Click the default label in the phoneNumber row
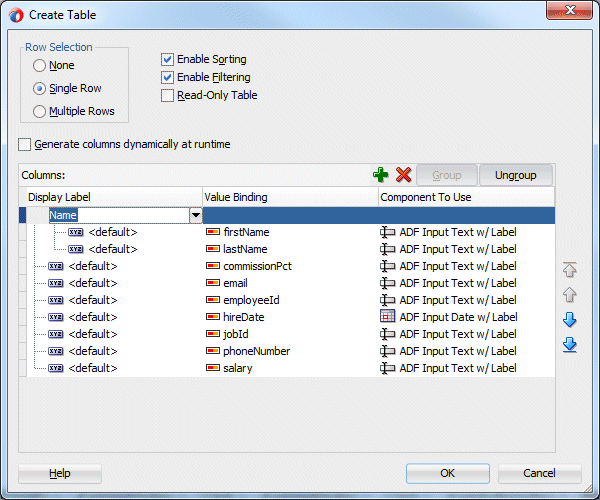The width and height of the screenshot is (600, 500). (x=93, y=351)
